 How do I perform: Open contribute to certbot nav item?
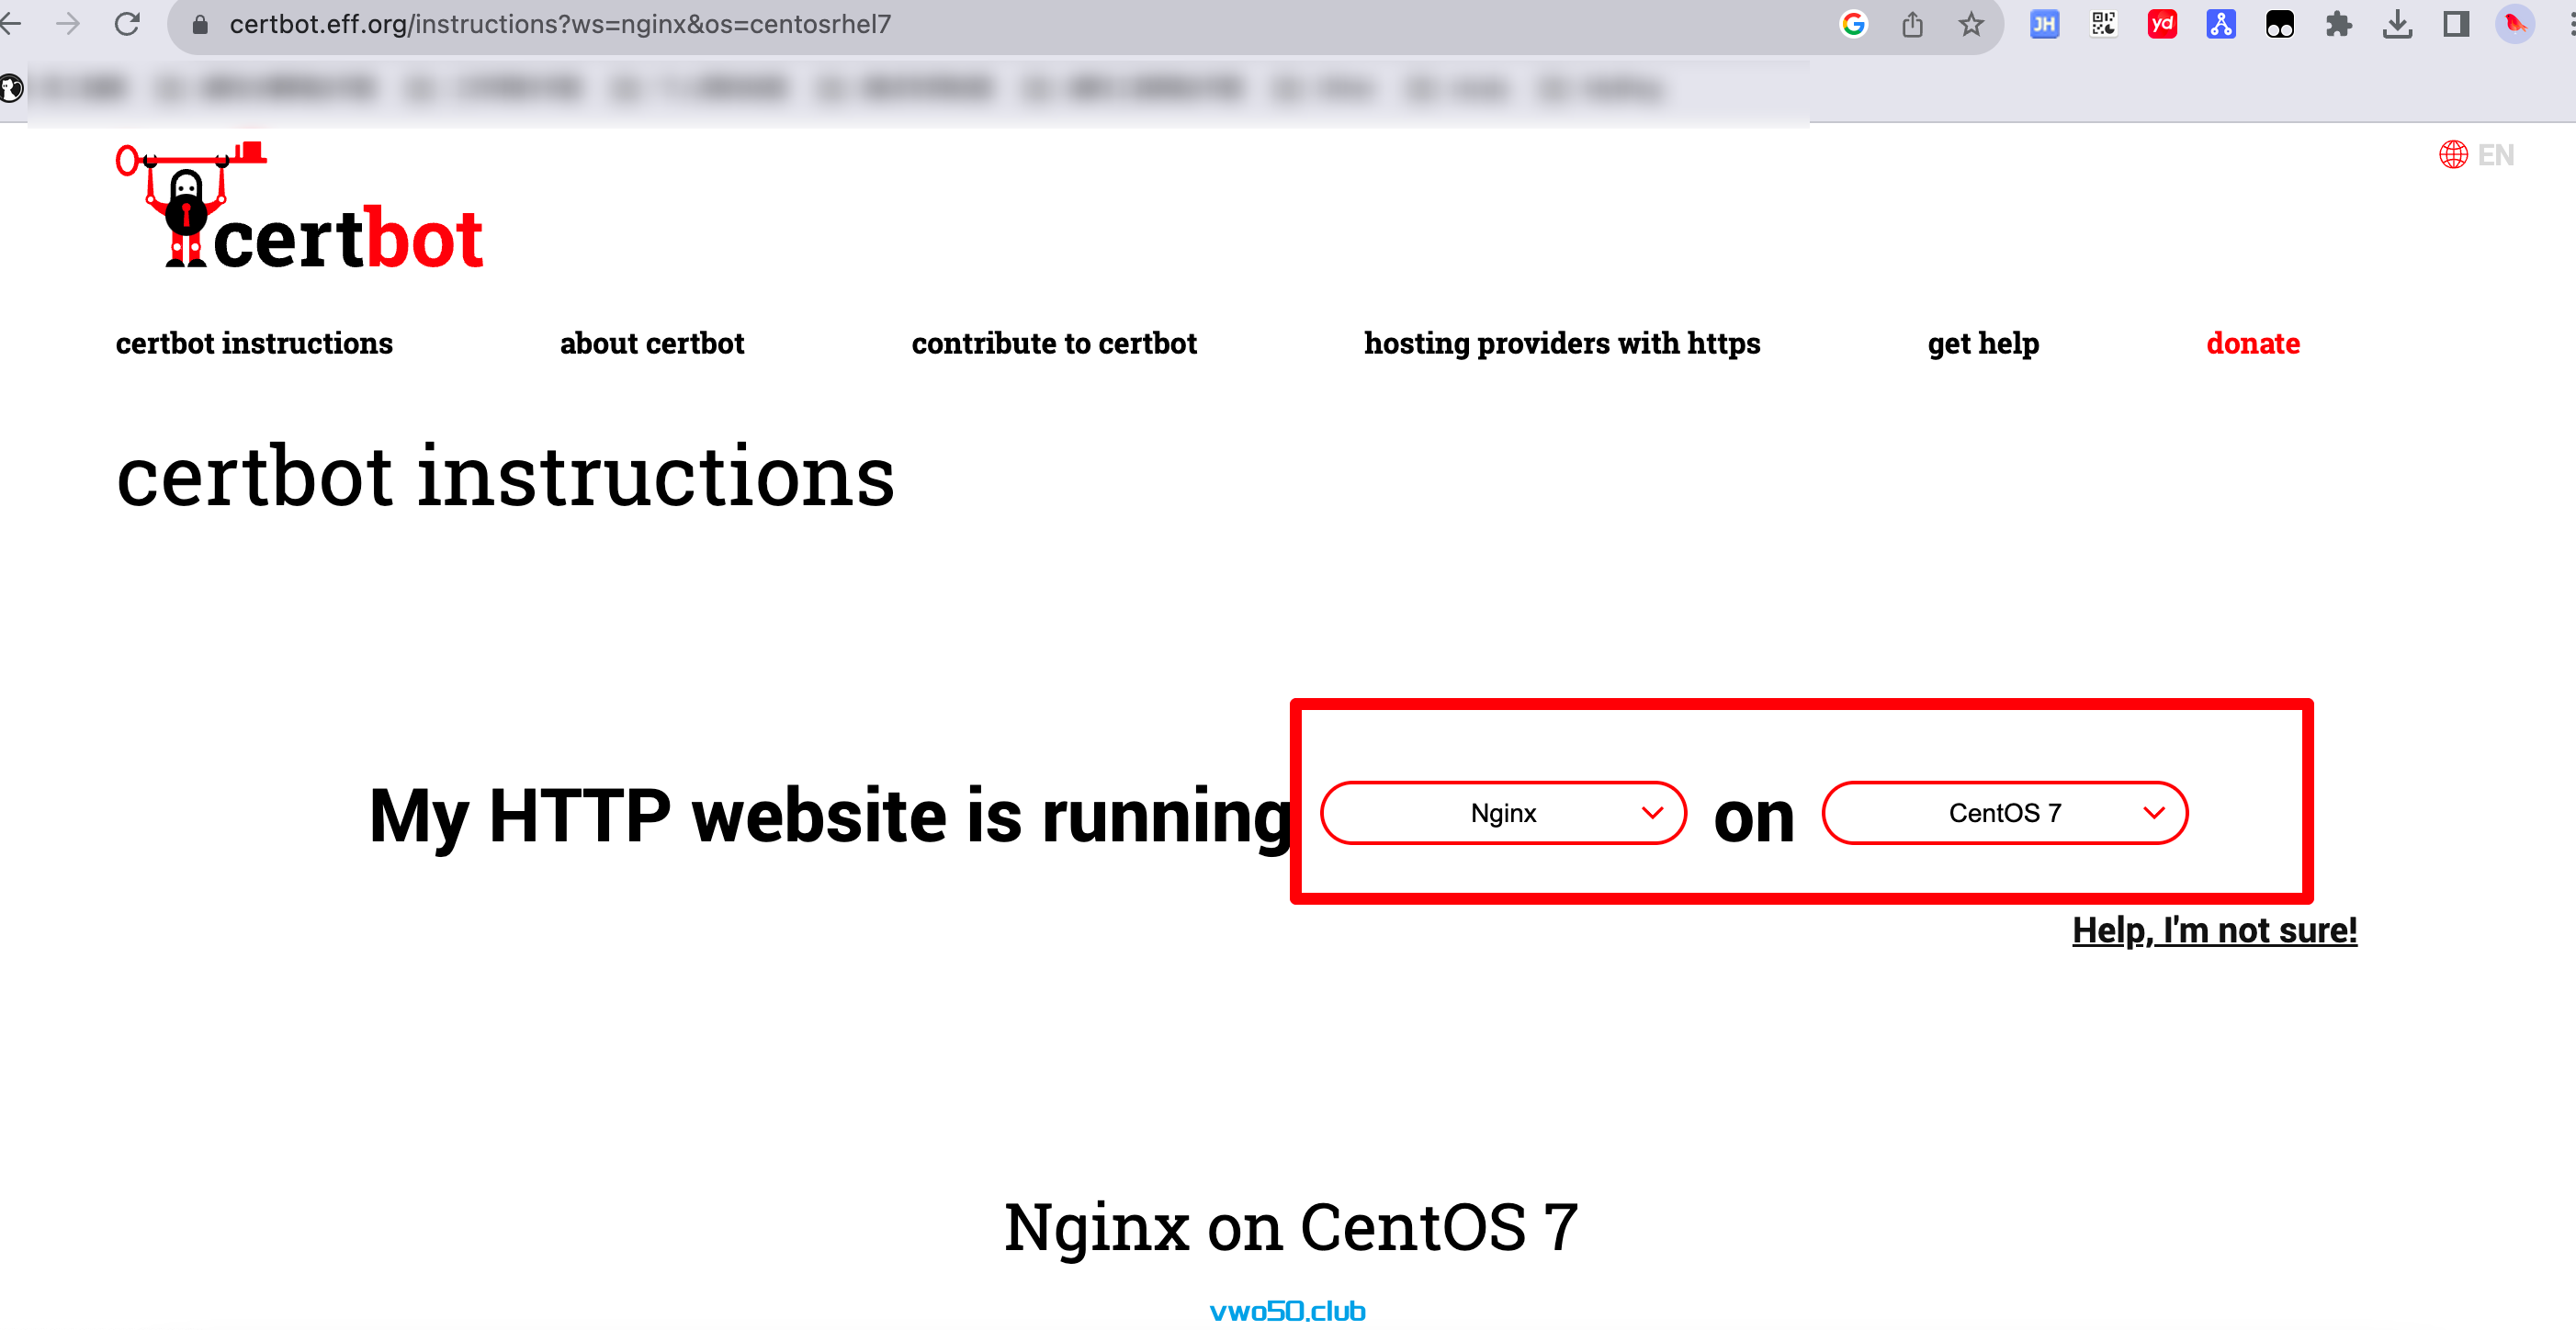click(x=1054, y=343)
